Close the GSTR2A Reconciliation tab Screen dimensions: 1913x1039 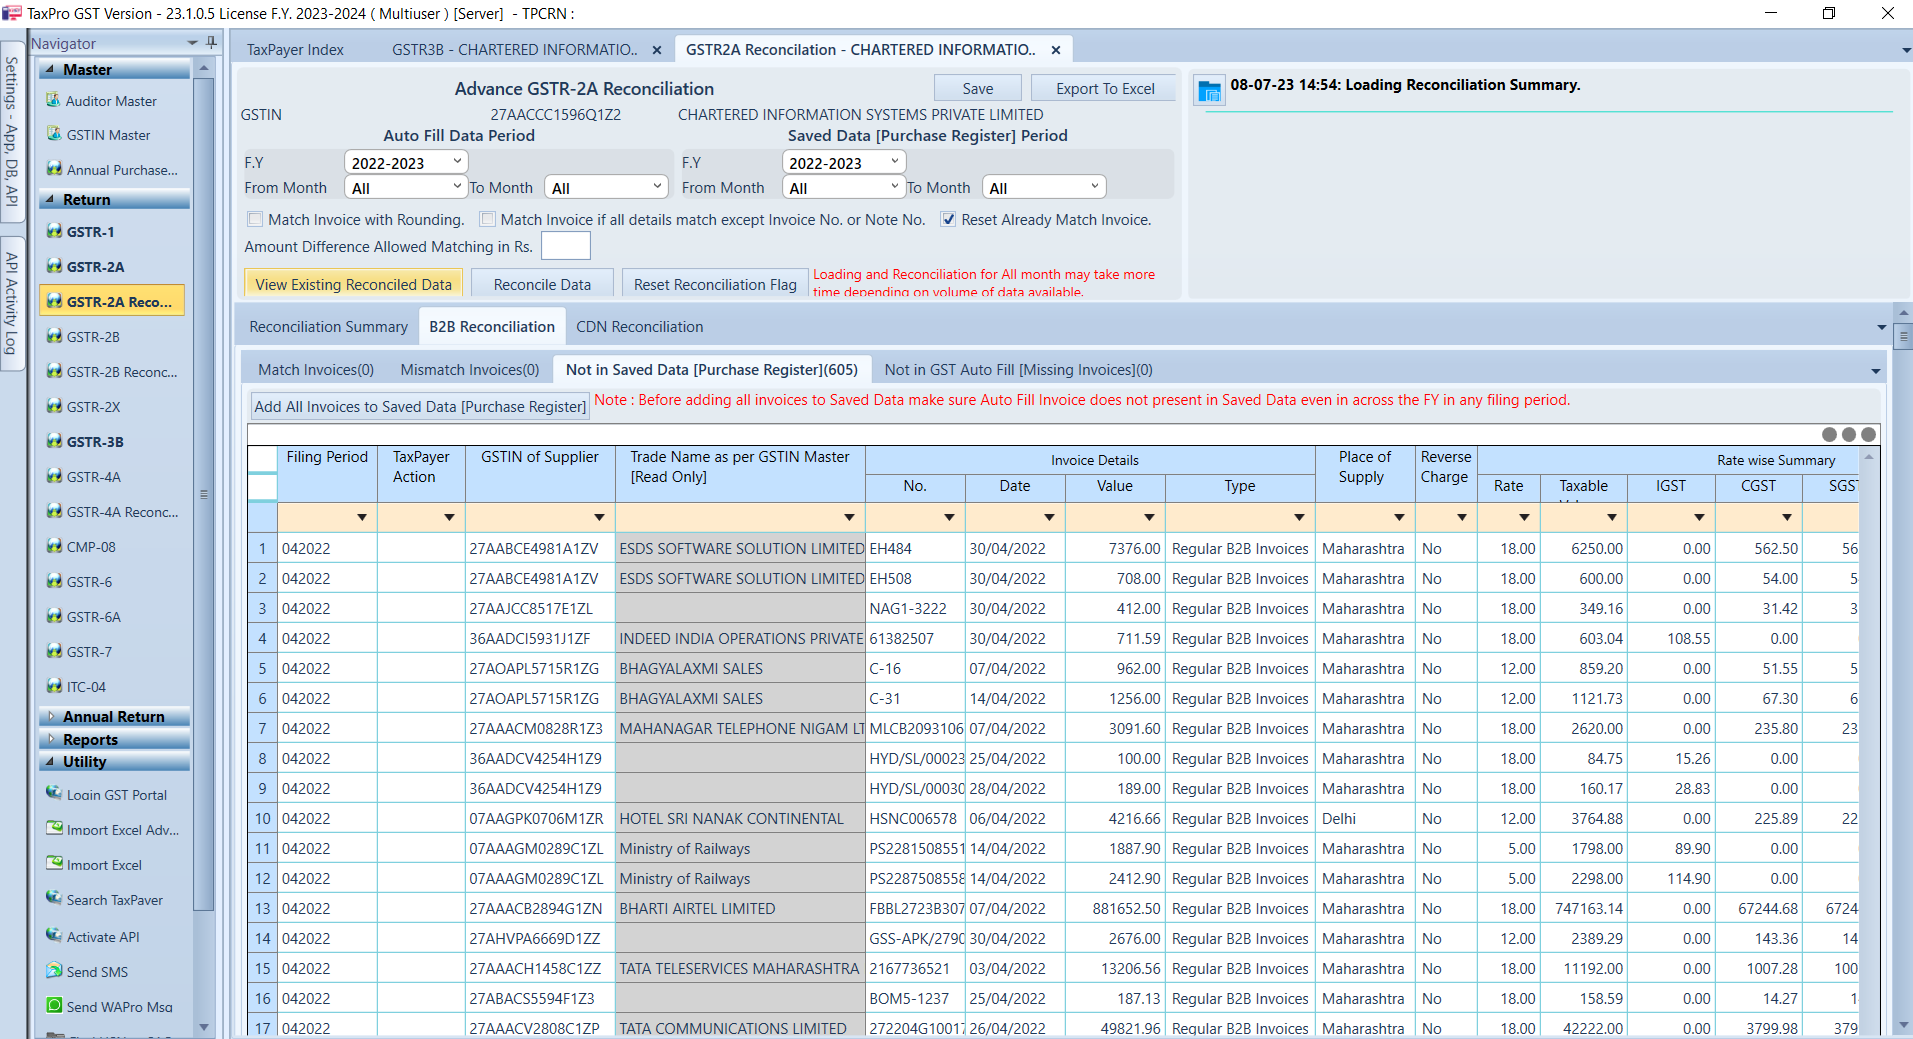(1056, 50)
